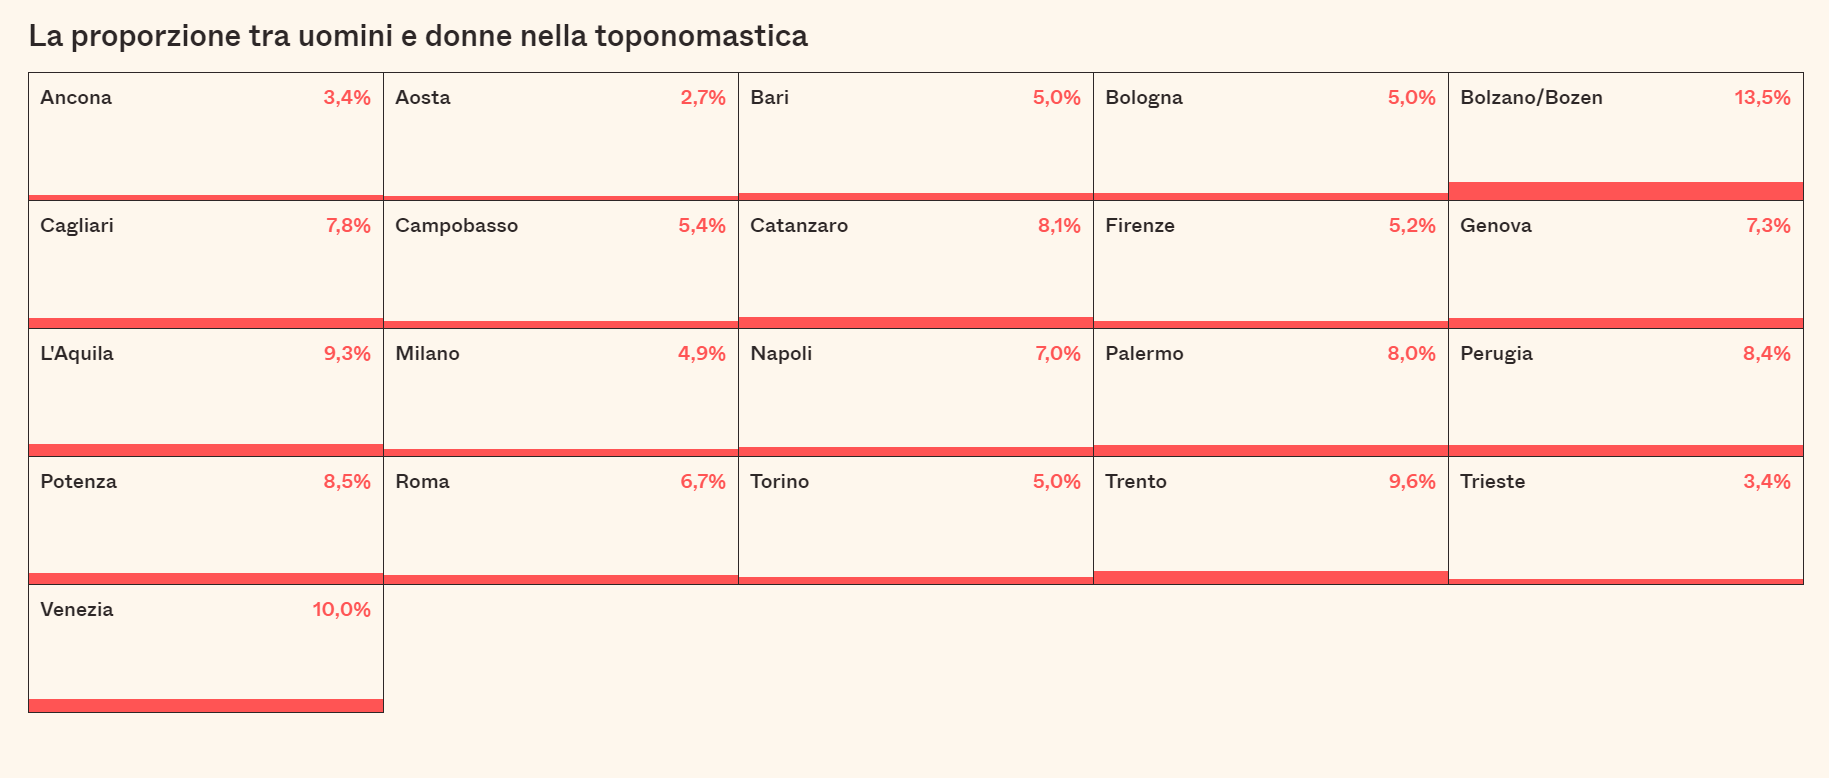Select the Trieste city name
Image resolution: width=1829 pixels, height=778 pixels.
(1492, 482)
